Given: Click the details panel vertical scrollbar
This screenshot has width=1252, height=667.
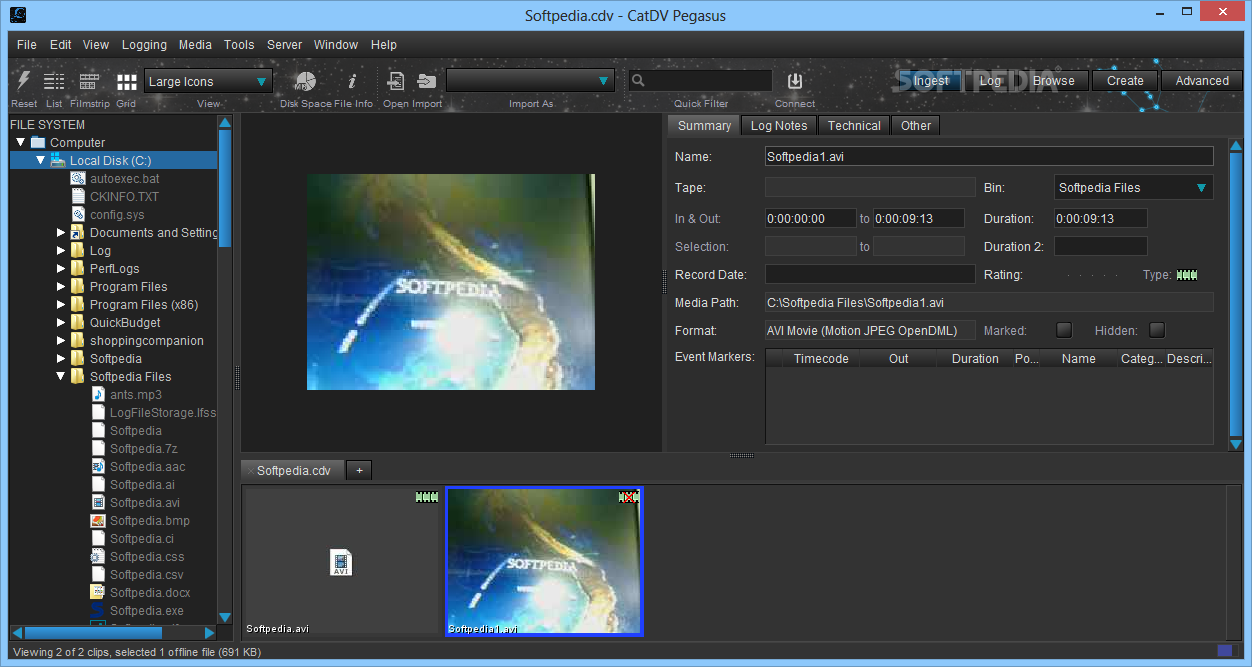Looking at the screenshot, I should coord(1236,295).
